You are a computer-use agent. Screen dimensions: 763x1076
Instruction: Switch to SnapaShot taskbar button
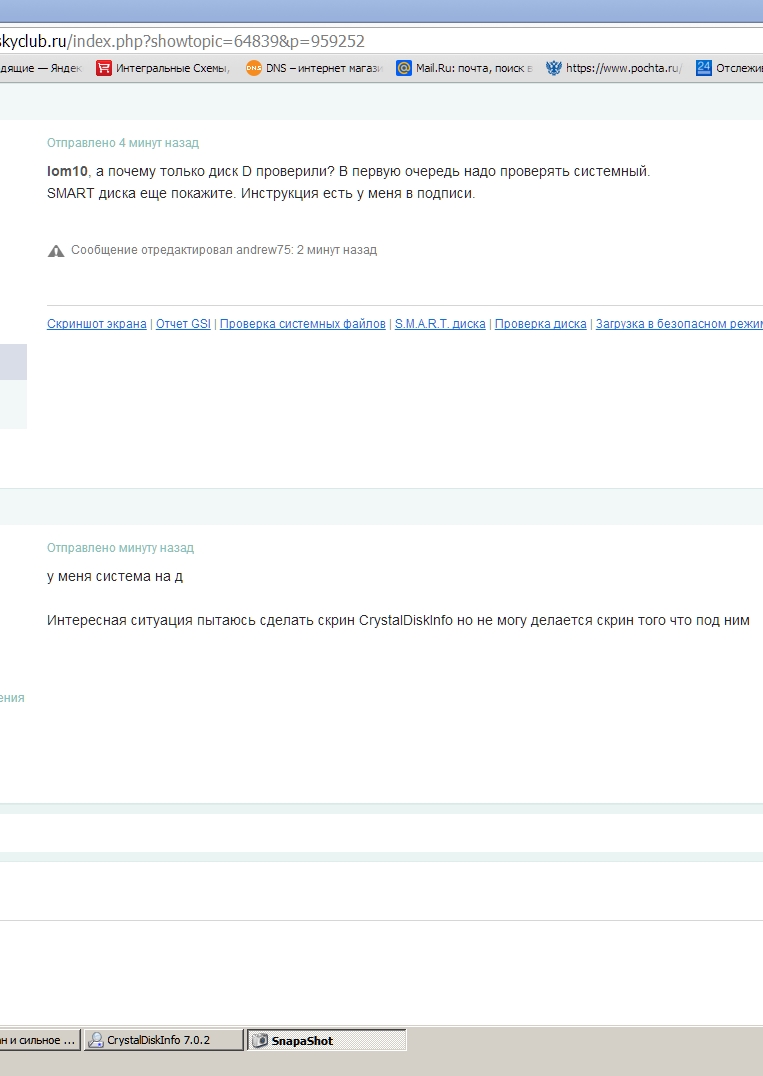(x=327, y=1040)
